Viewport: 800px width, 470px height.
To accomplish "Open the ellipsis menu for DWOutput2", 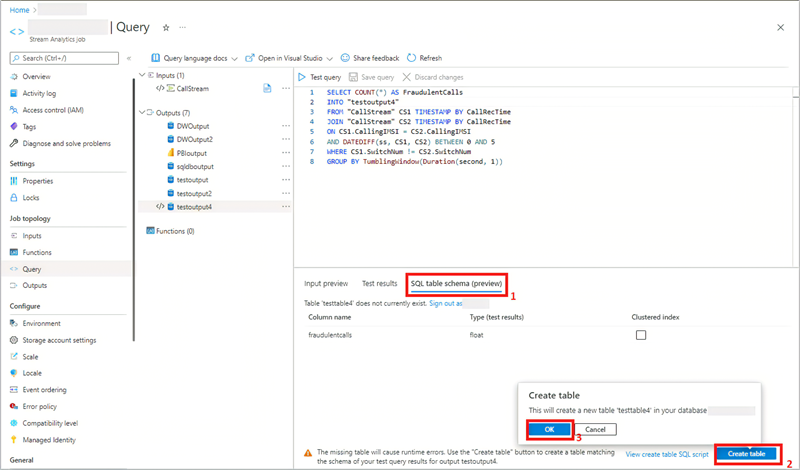I will (286, 139).
